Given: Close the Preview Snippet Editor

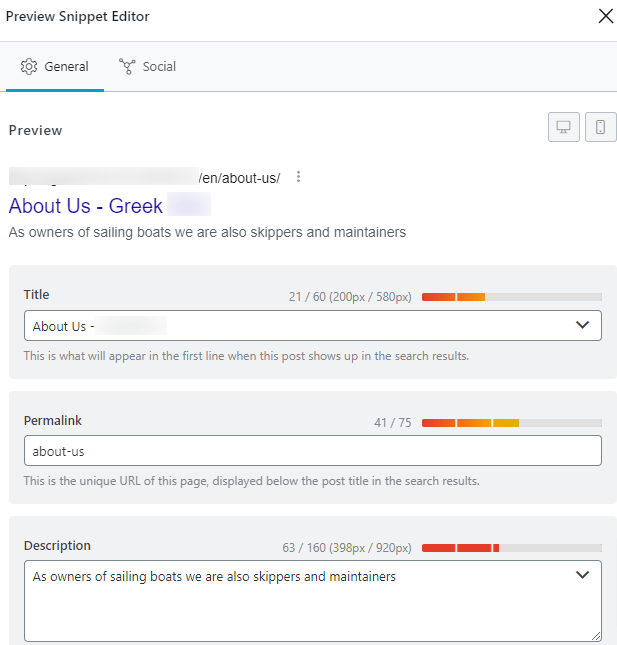Looking at the screenshot, I should (x=605, y=16).
